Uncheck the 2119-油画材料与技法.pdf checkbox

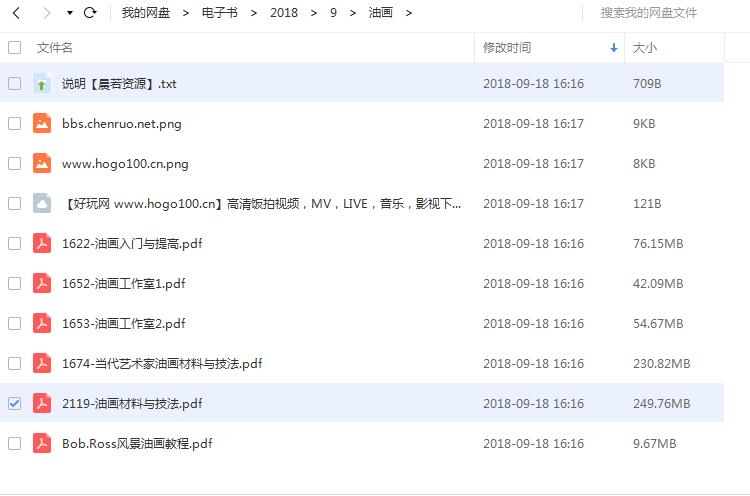click(14, 403)
